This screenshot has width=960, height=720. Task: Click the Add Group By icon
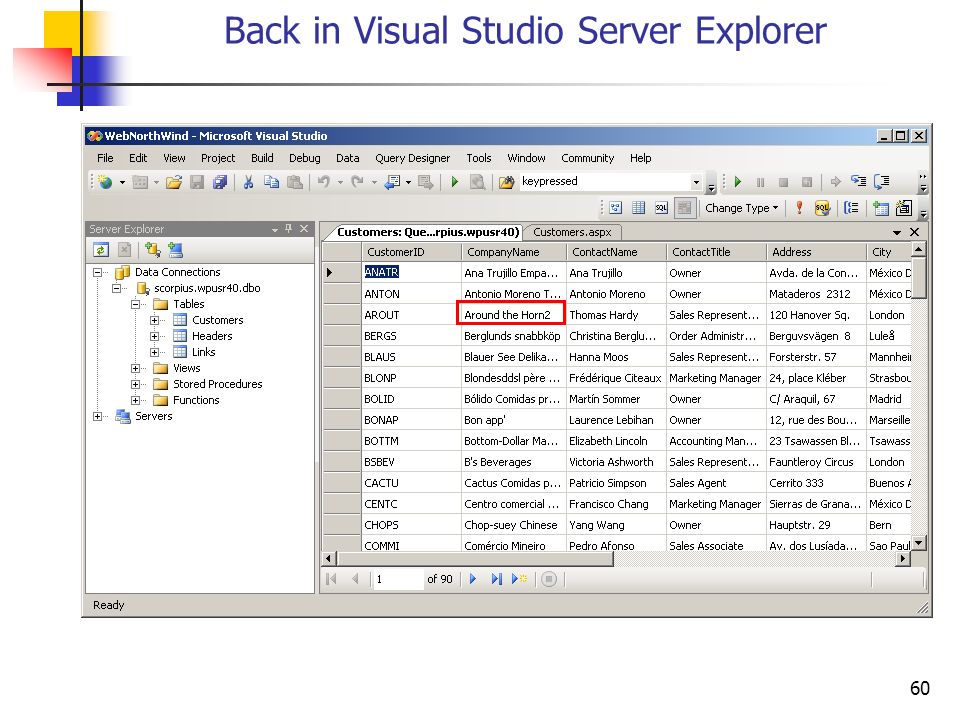point(851,208)
